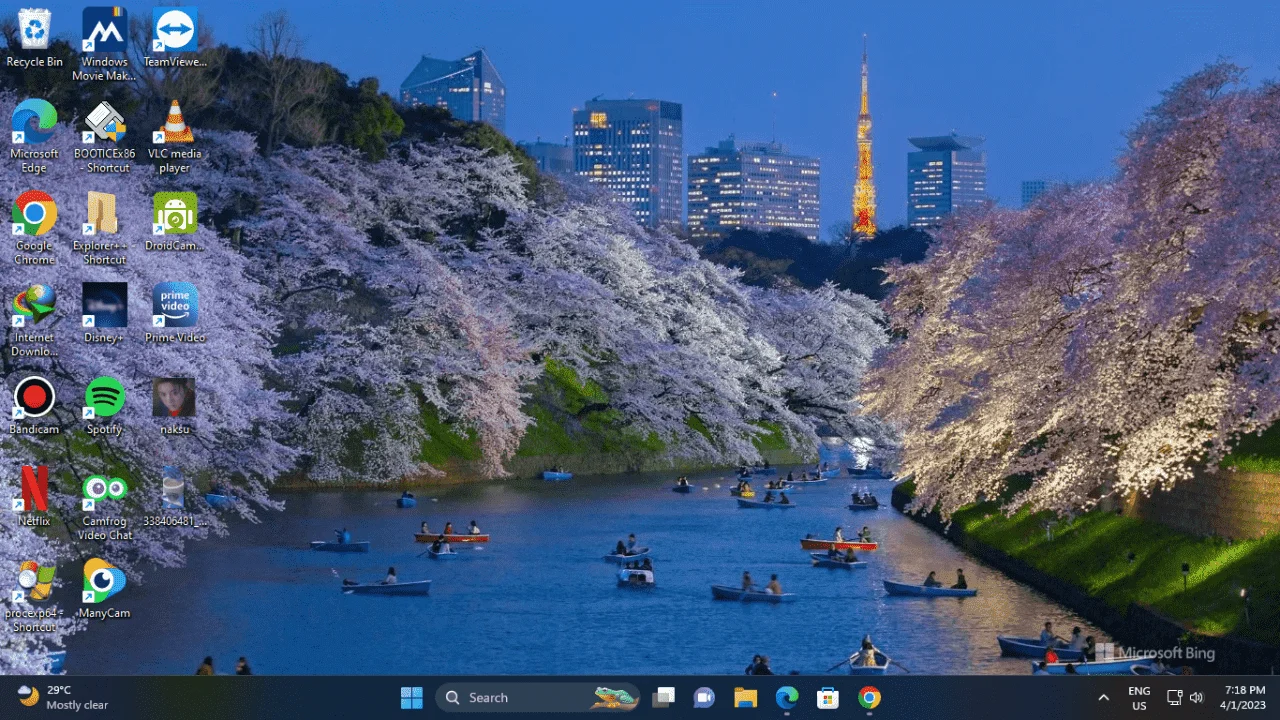Select Microsoft Edge desktop icon

[34, 137]
